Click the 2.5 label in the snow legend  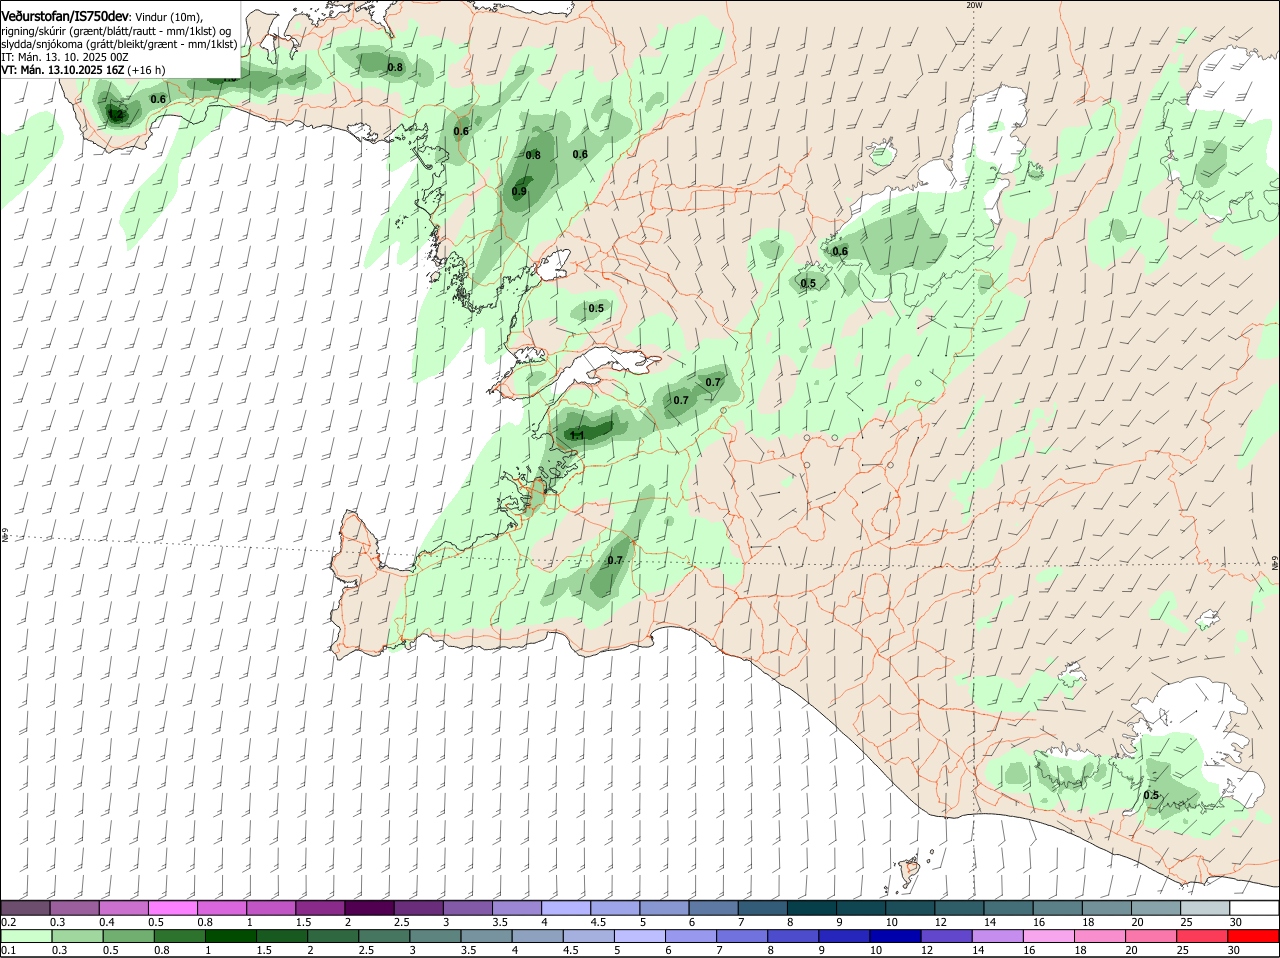401,922
